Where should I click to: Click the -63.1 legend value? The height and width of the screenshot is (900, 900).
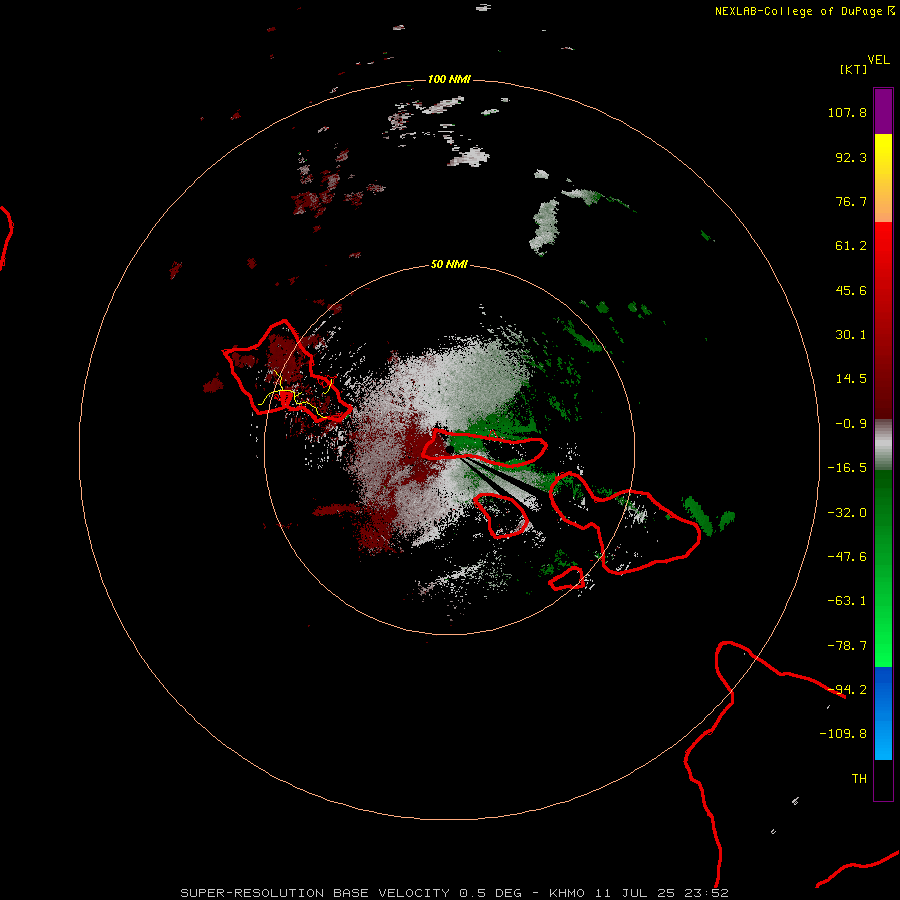(847, 601)
